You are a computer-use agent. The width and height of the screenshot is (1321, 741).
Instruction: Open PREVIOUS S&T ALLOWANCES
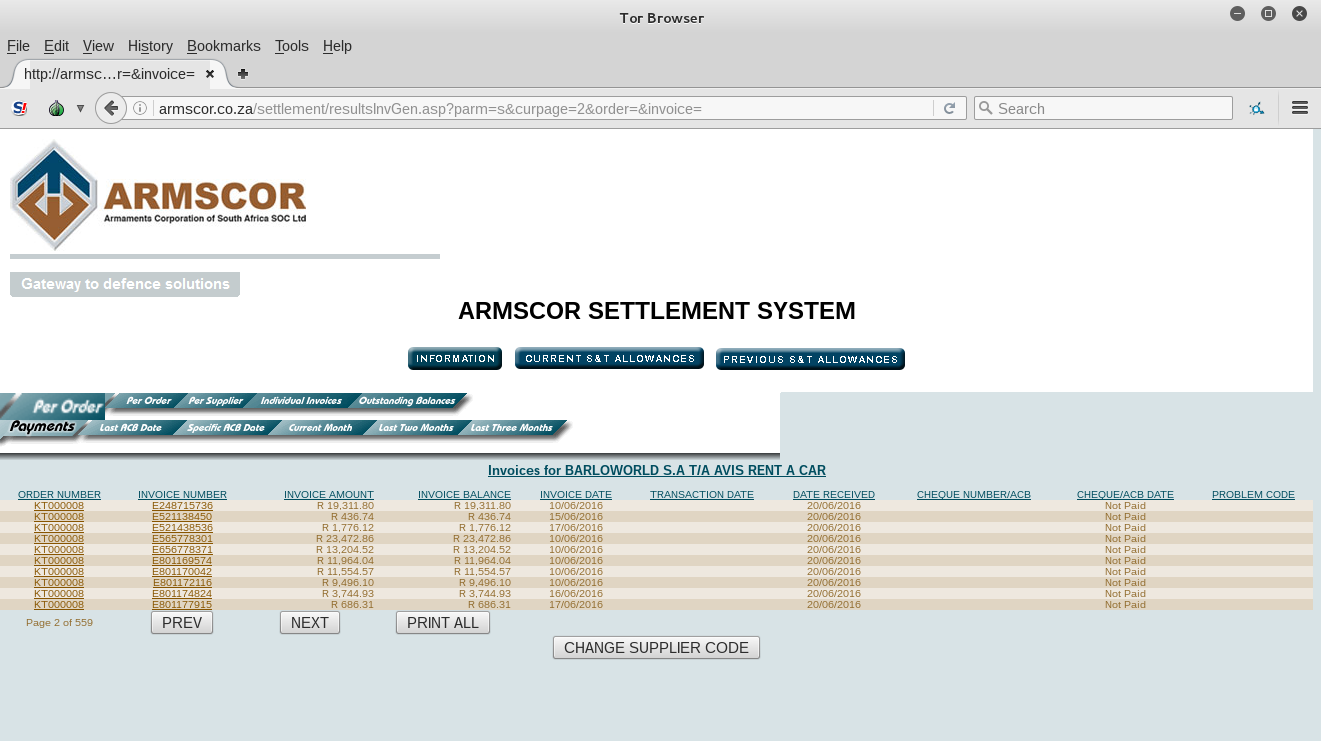click(x=810, y=359)
